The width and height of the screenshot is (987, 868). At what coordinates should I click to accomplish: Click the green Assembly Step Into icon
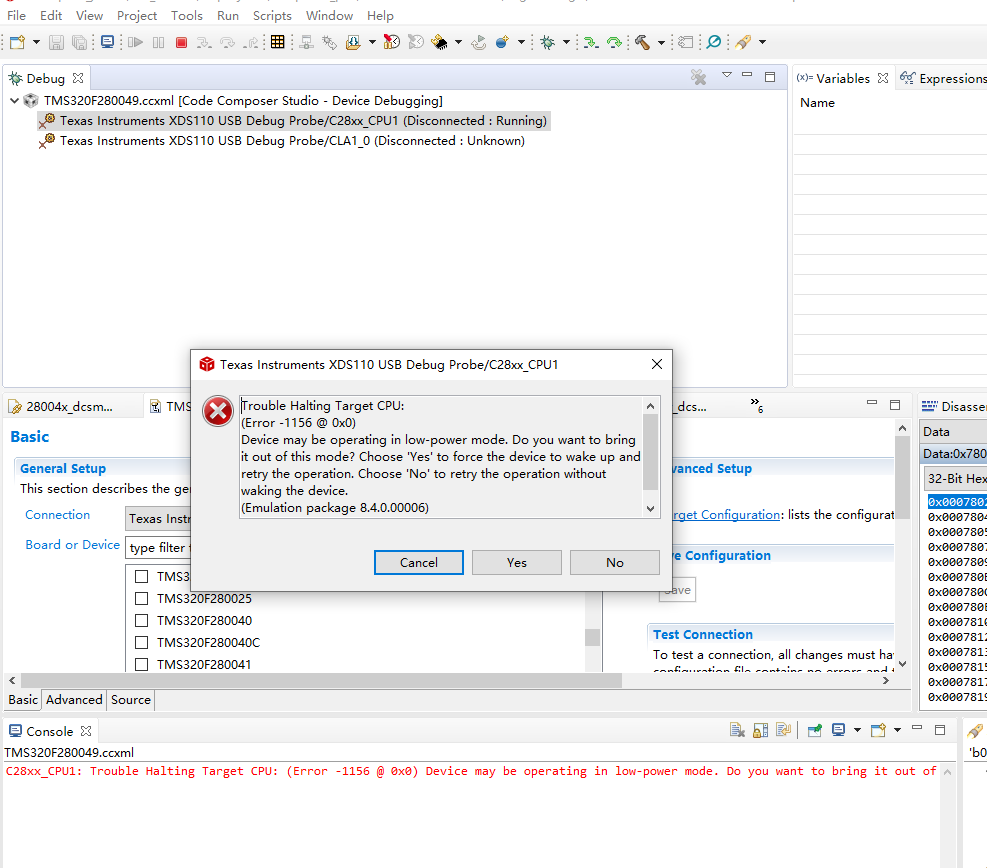[590, 42]
